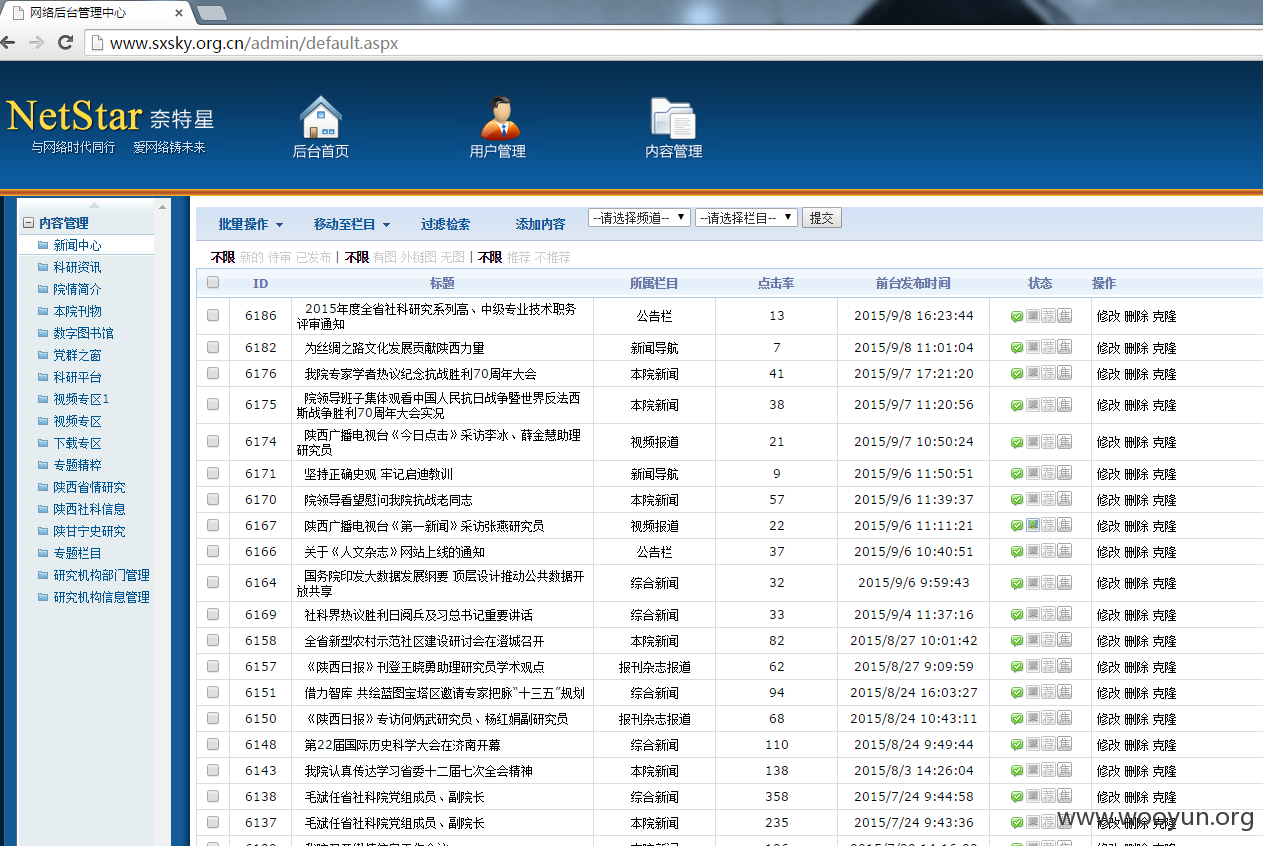Select 研究机构部门管理 in the sidebar

[x=101, y=575]
